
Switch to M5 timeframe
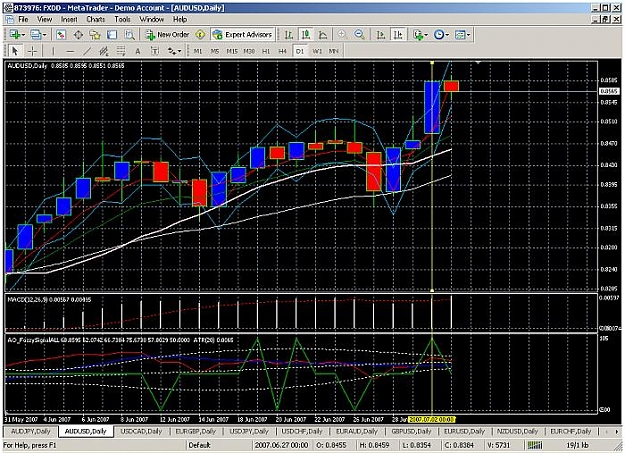[x=215, y=51]
